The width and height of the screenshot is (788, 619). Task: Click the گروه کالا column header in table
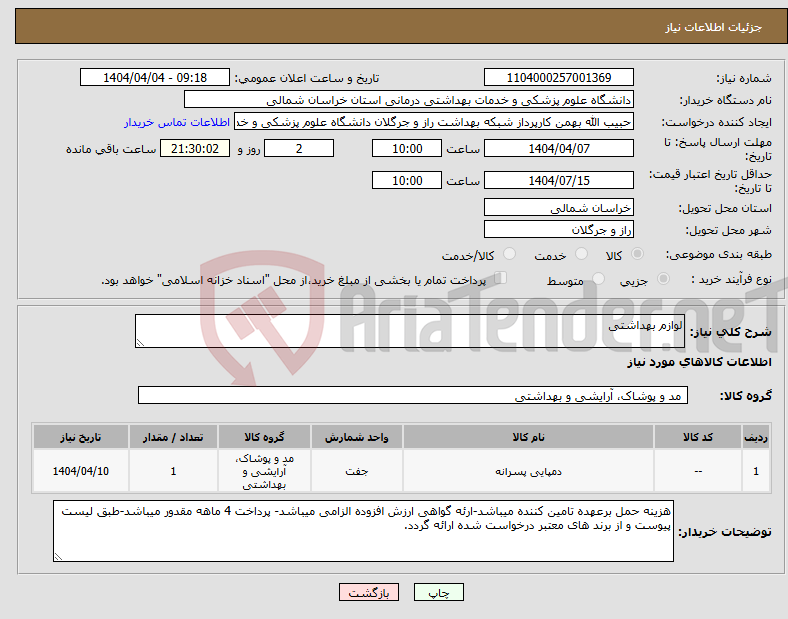264,437
